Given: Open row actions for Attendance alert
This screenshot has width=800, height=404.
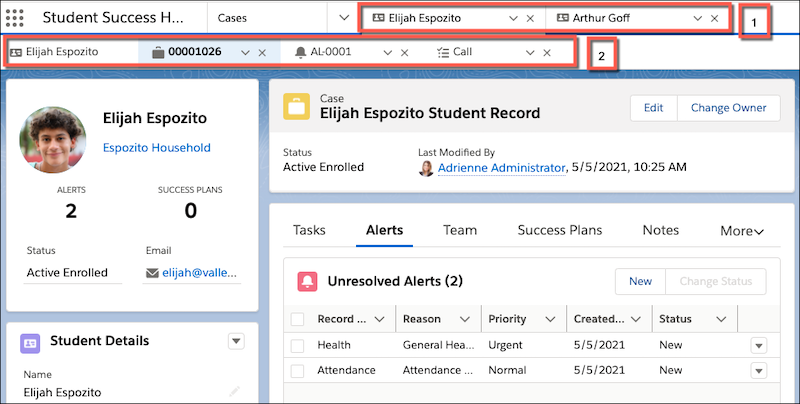Looking at the screenshot, I should [759, 371].
